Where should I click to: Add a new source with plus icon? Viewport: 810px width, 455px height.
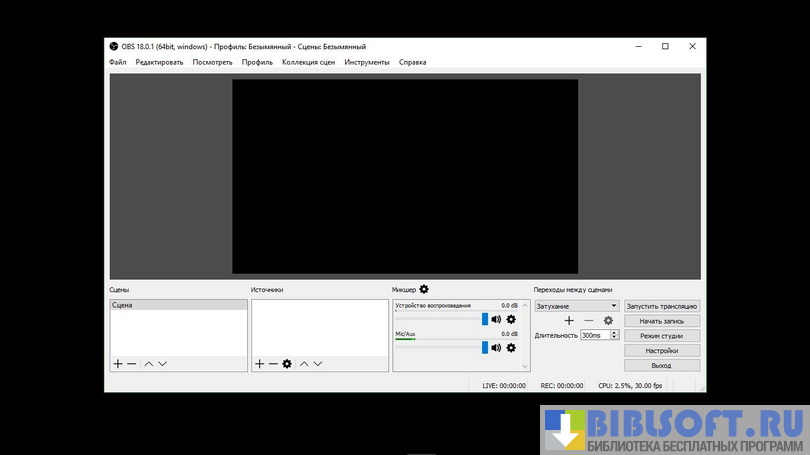coord(260,364)
